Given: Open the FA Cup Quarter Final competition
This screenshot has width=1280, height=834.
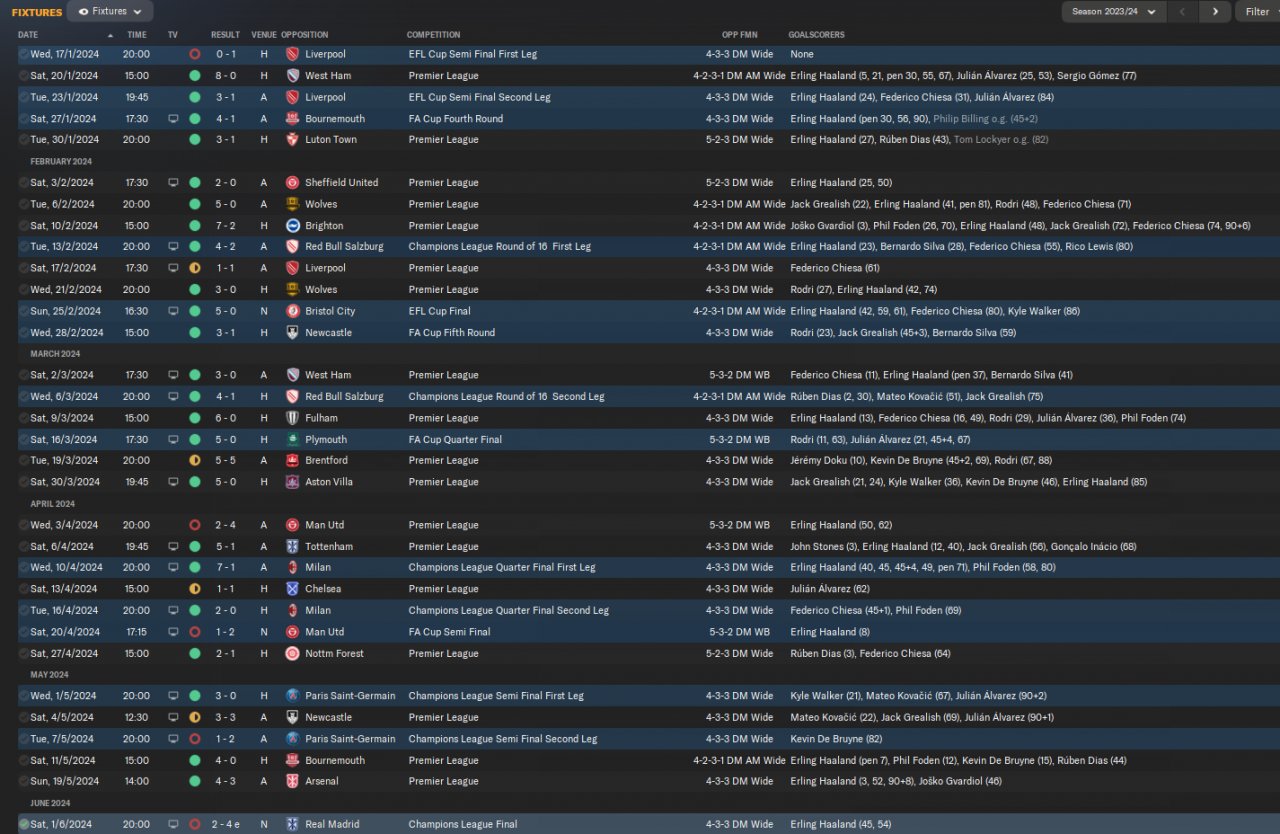Looking at the screenshot, I should [455, 440].
